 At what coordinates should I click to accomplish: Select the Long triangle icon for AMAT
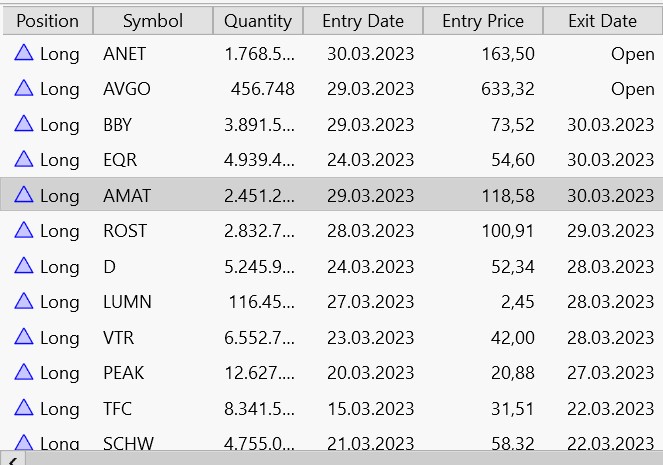(24, 195)
